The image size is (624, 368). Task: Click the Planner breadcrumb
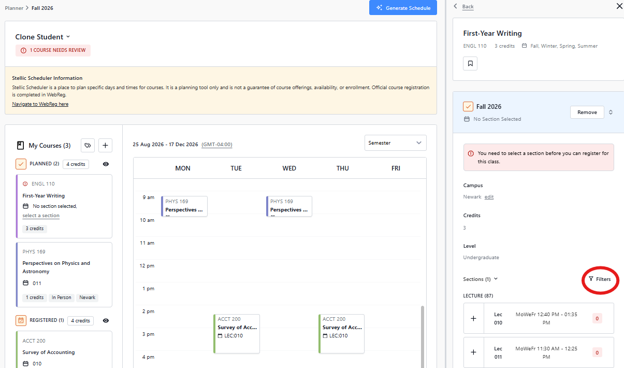[14, 8]
